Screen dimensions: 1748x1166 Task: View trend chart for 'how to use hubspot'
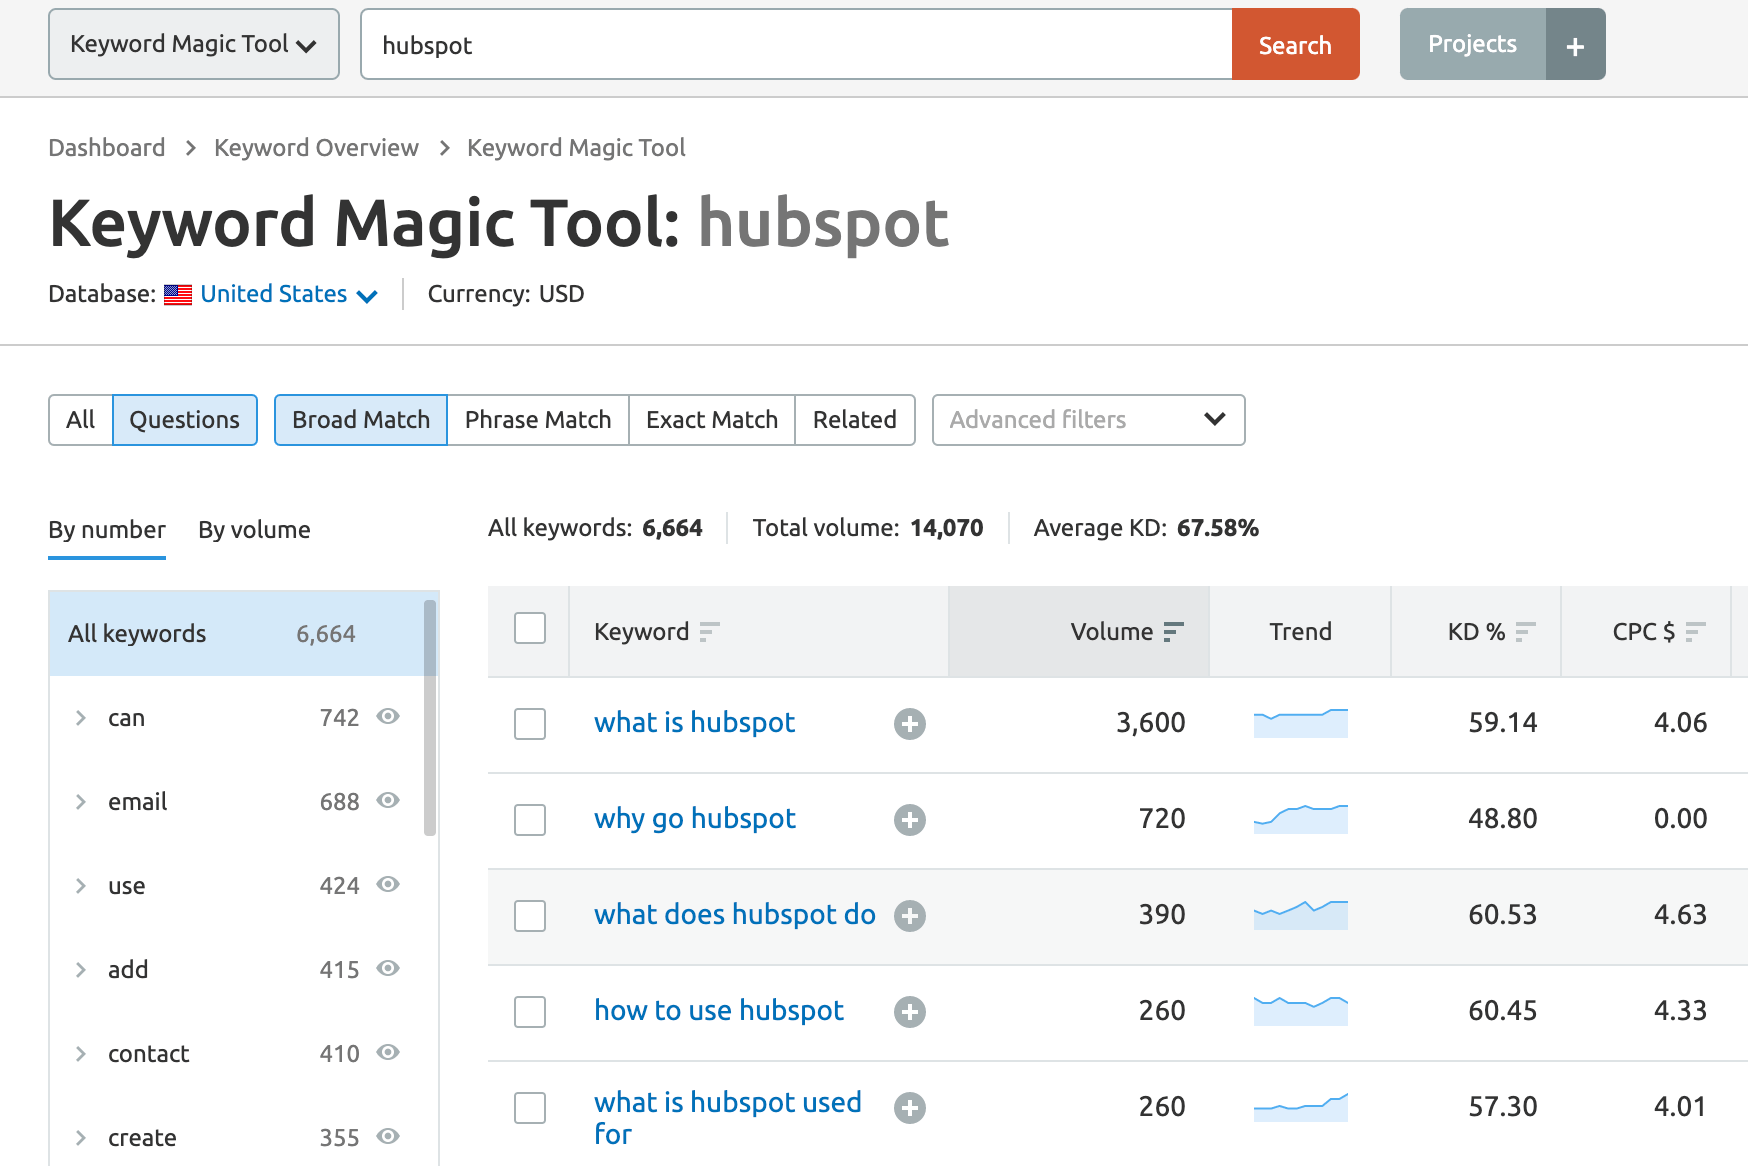[1300, 1010]
